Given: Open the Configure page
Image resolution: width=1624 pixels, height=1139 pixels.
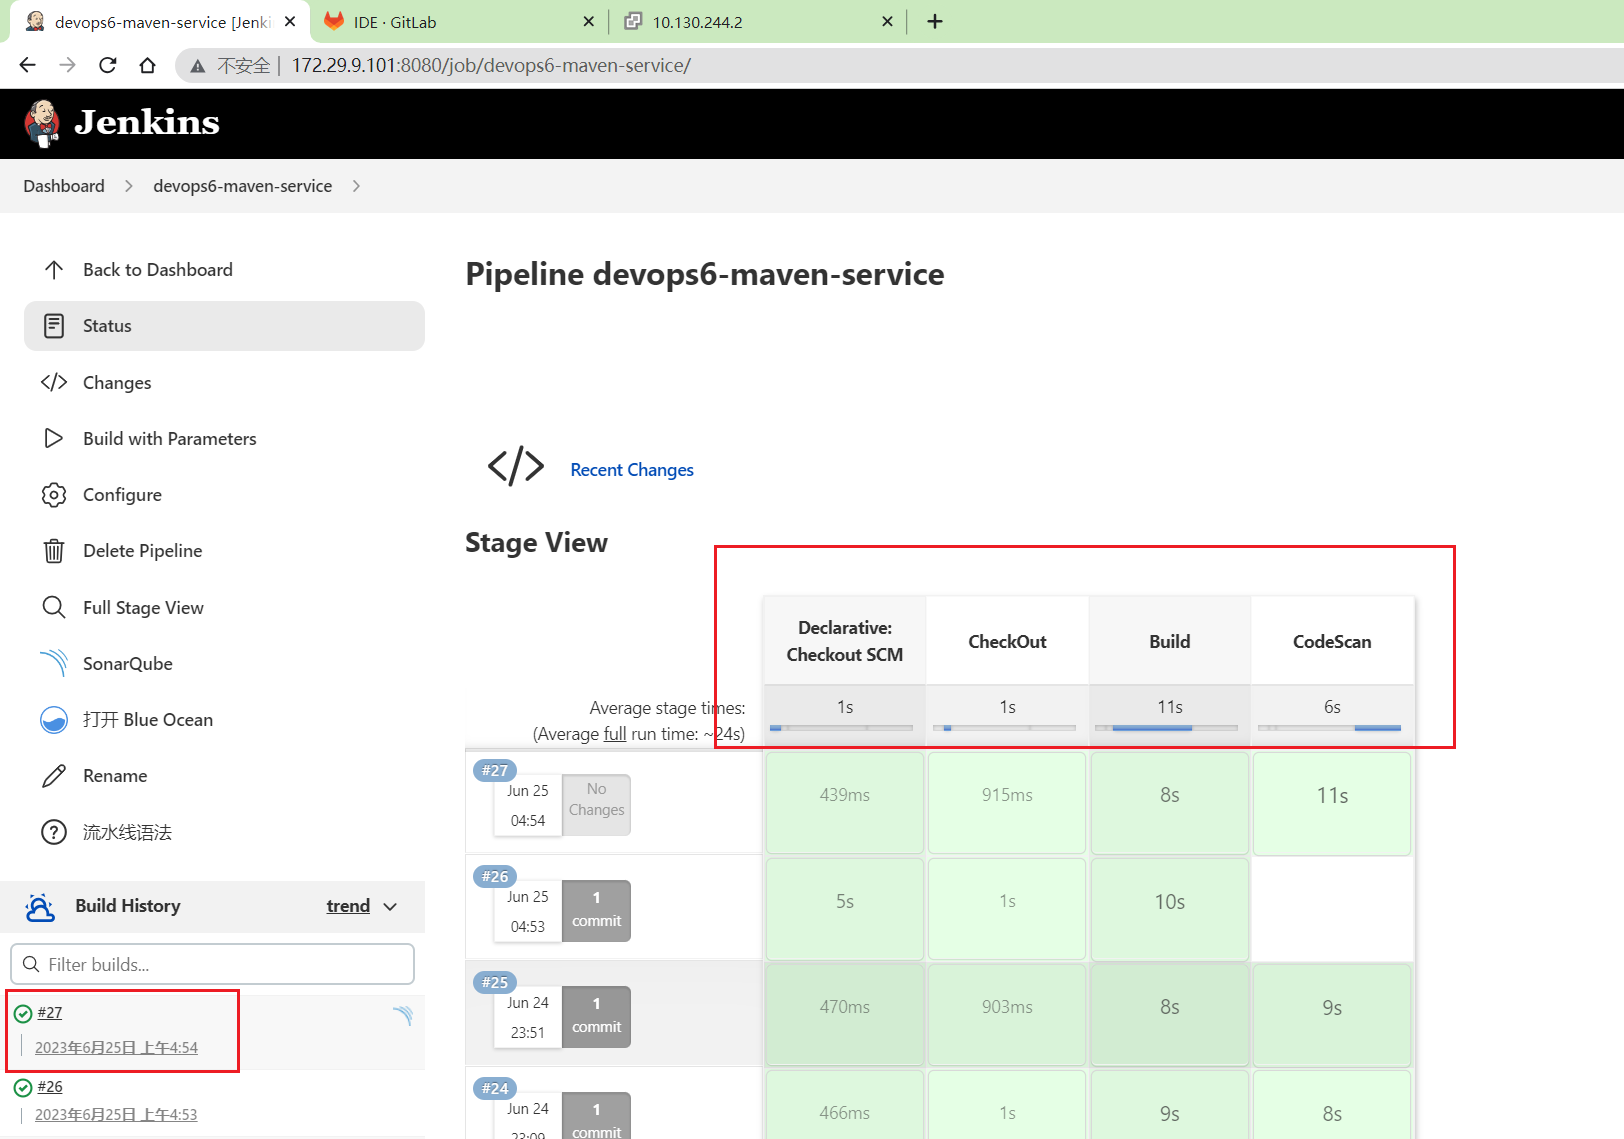Looking at the screenshot, I should (x=122, y=495).
